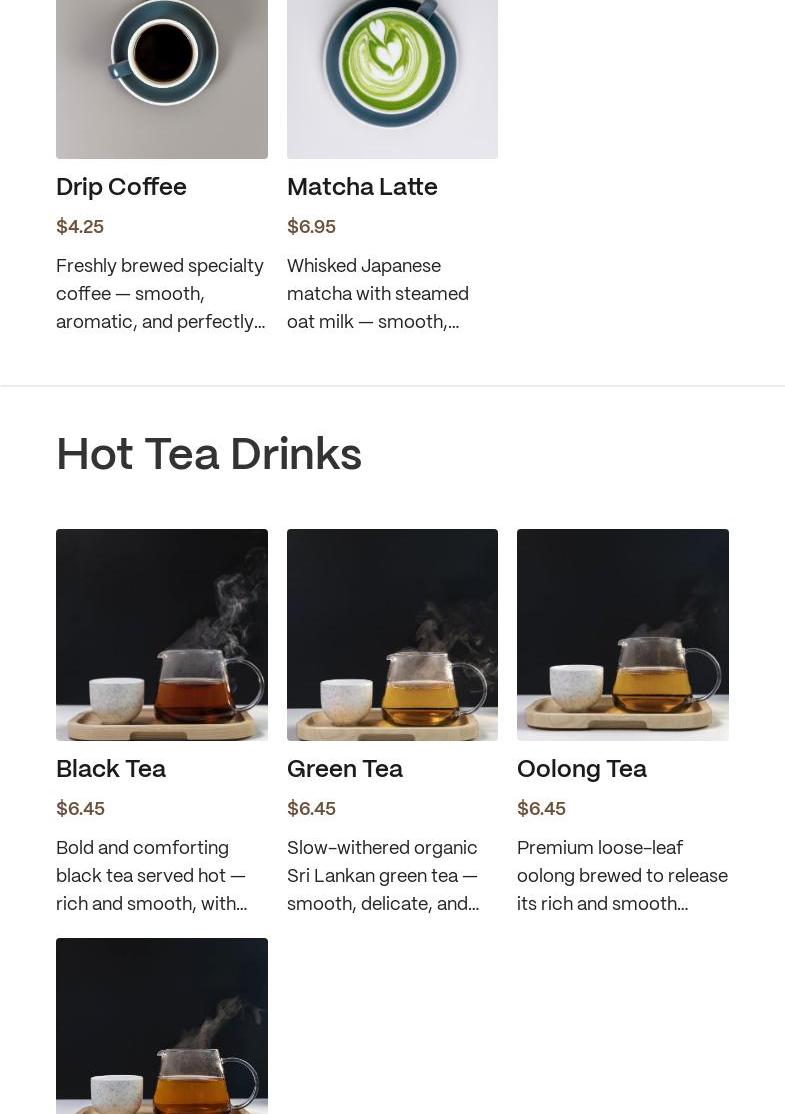
Task: Read the Drip Coffee description text
Action: 161,293
